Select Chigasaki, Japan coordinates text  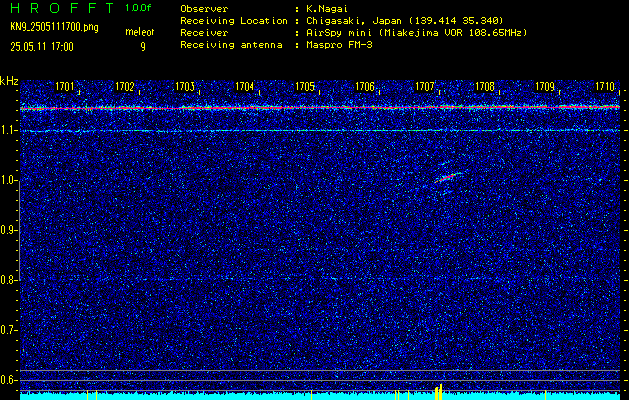(404, 20)
